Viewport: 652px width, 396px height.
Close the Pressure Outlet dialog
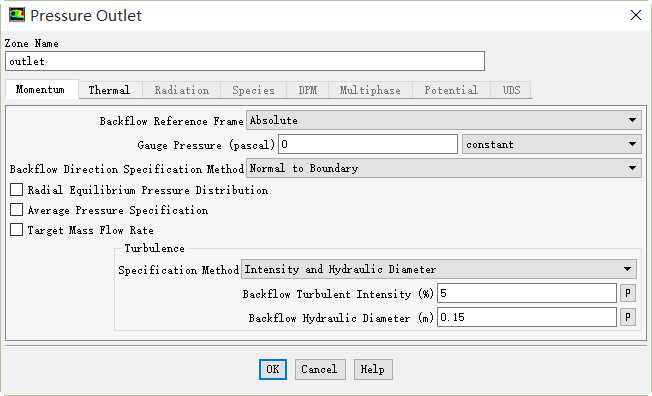point(635,15)
